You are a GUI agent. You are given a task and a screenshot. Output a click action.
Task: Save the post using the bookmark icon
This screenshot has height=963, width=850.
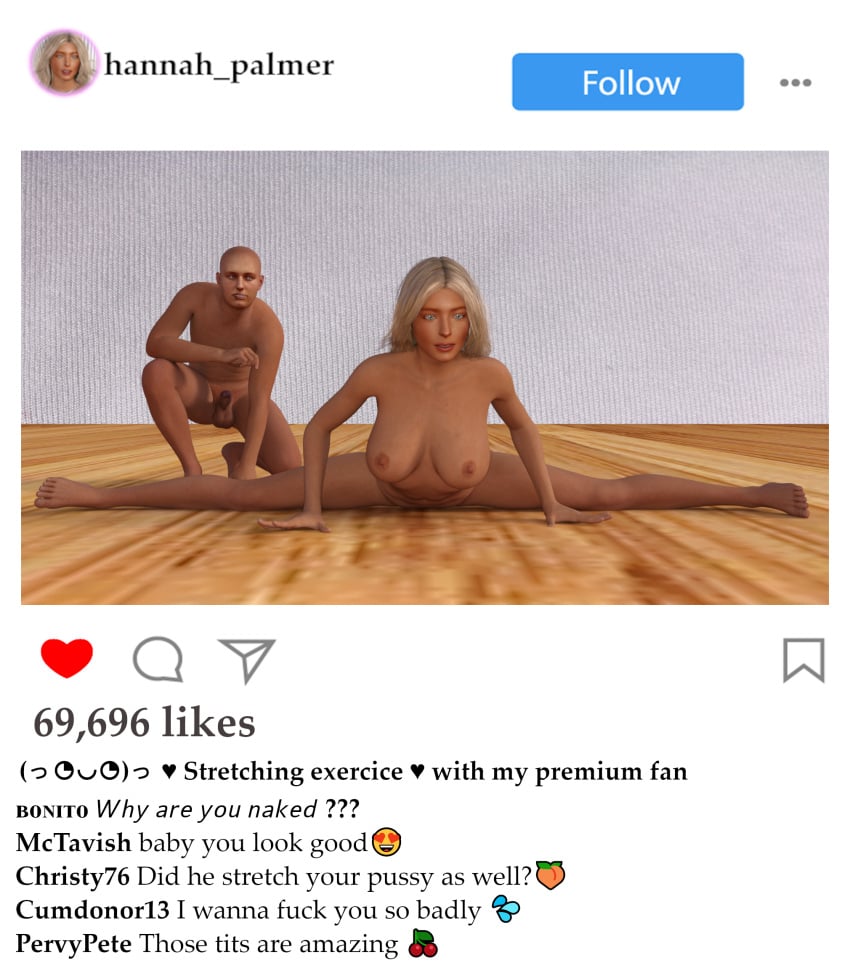(x=803, y=660)
